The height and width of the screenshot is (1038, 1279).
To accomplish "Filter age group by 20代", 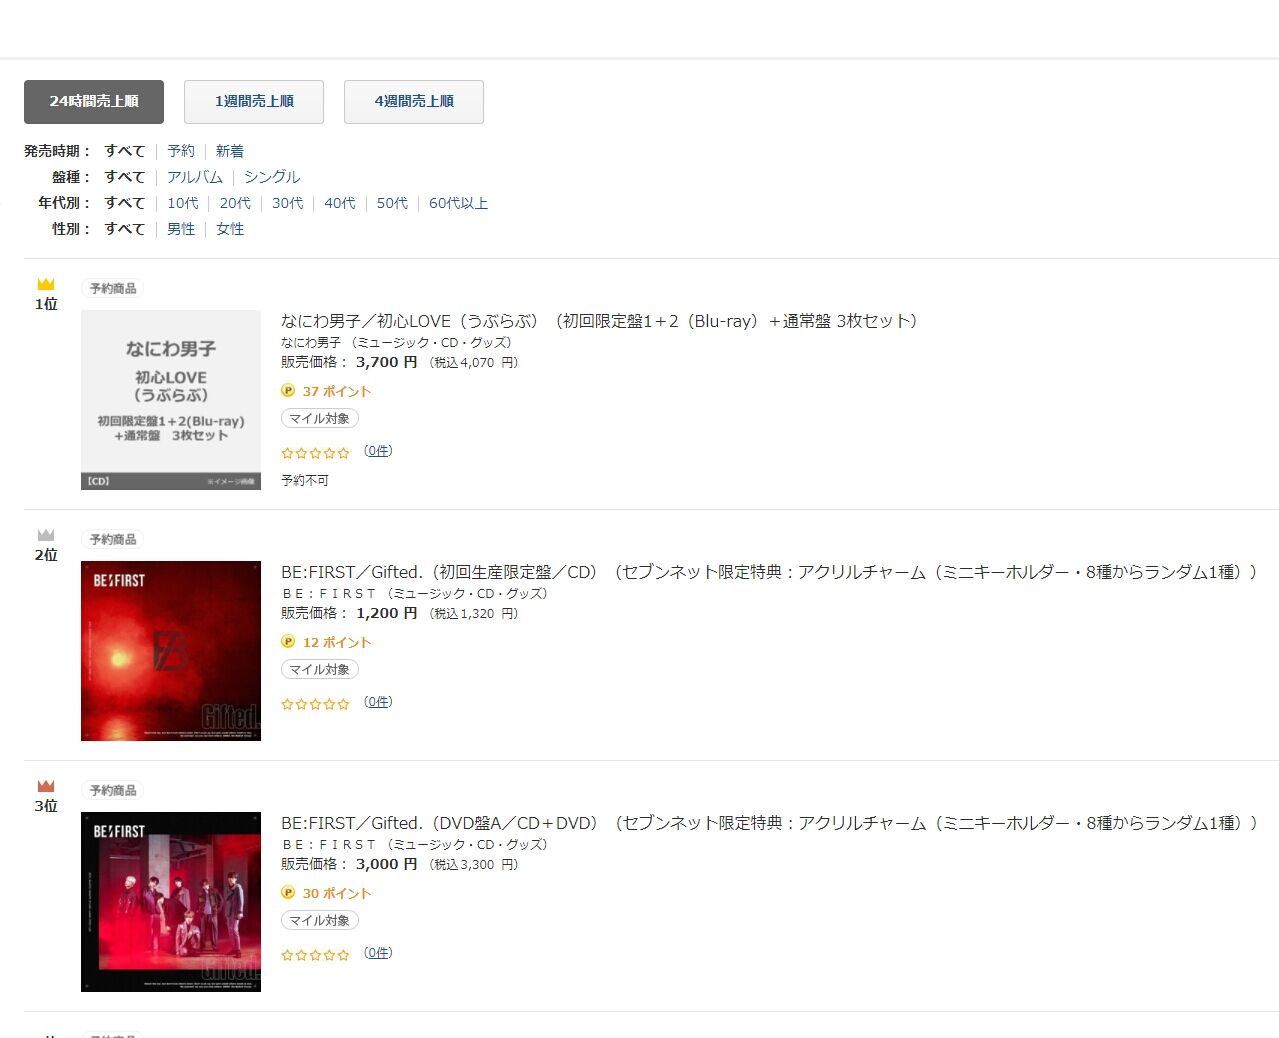I will (235, 203).
